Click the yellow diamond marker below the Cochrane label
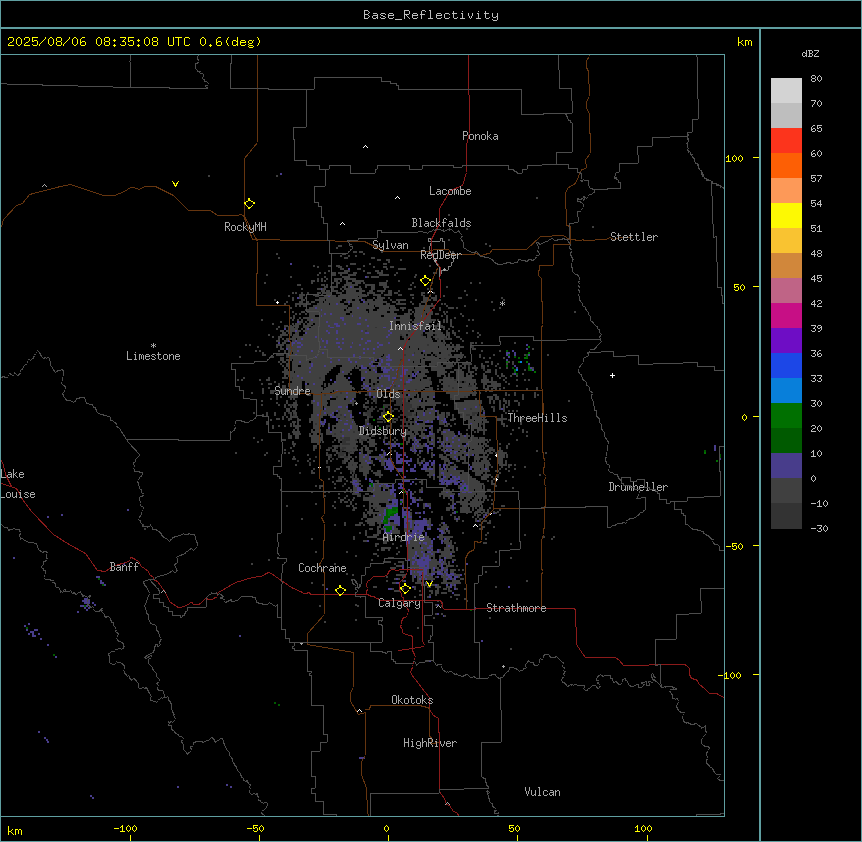 click(x=340, y=590)
